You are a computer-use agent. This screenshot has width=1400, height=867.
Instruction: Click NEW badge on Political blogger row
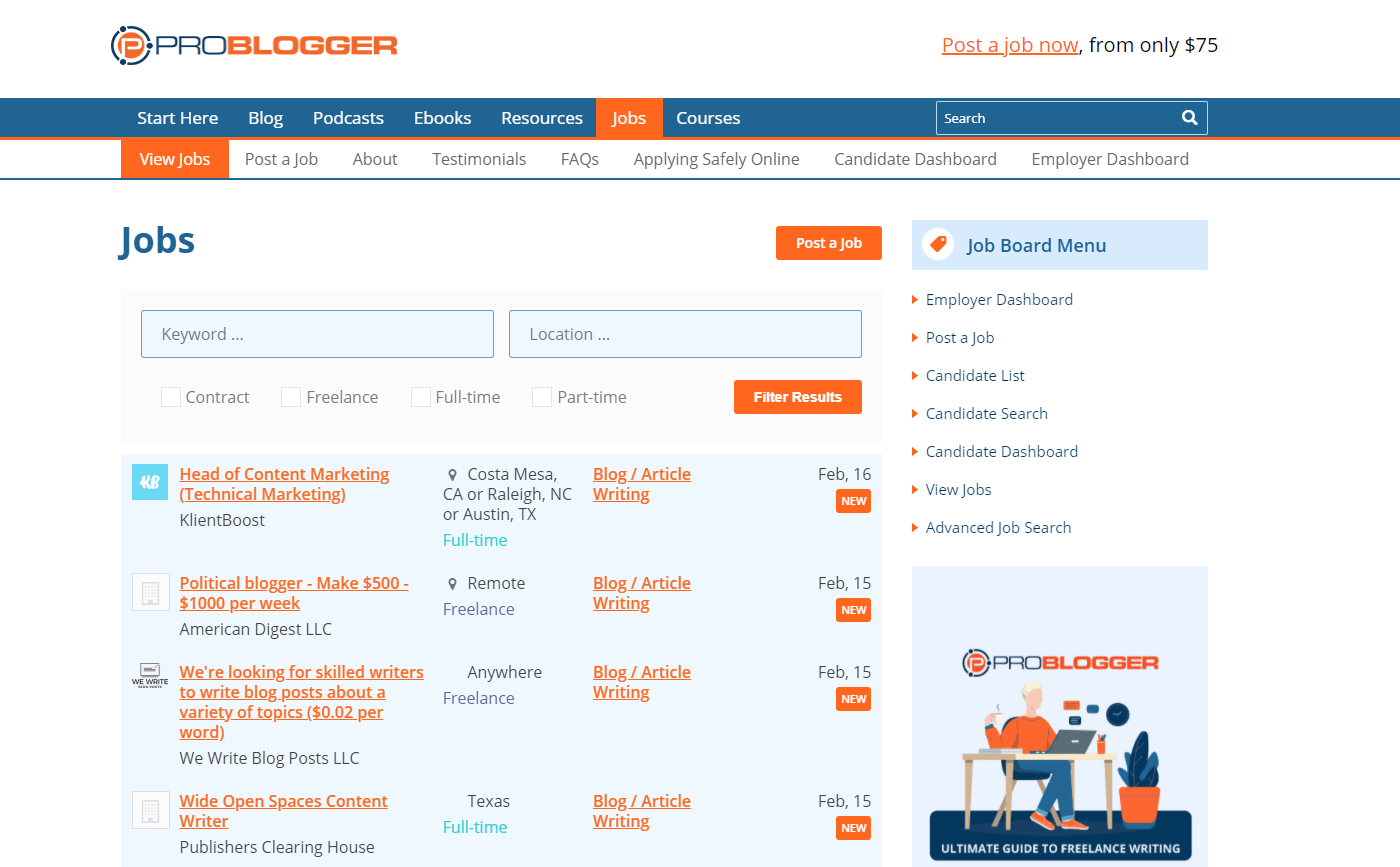(x=853, y=610)
